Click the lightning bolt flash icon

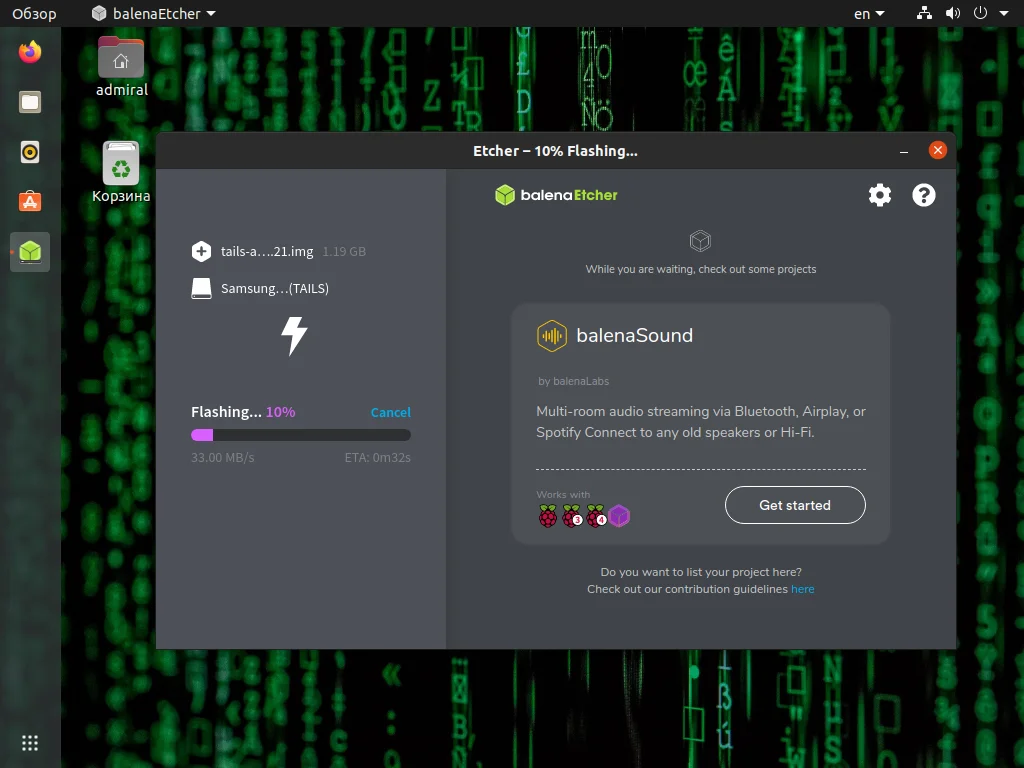294,336
